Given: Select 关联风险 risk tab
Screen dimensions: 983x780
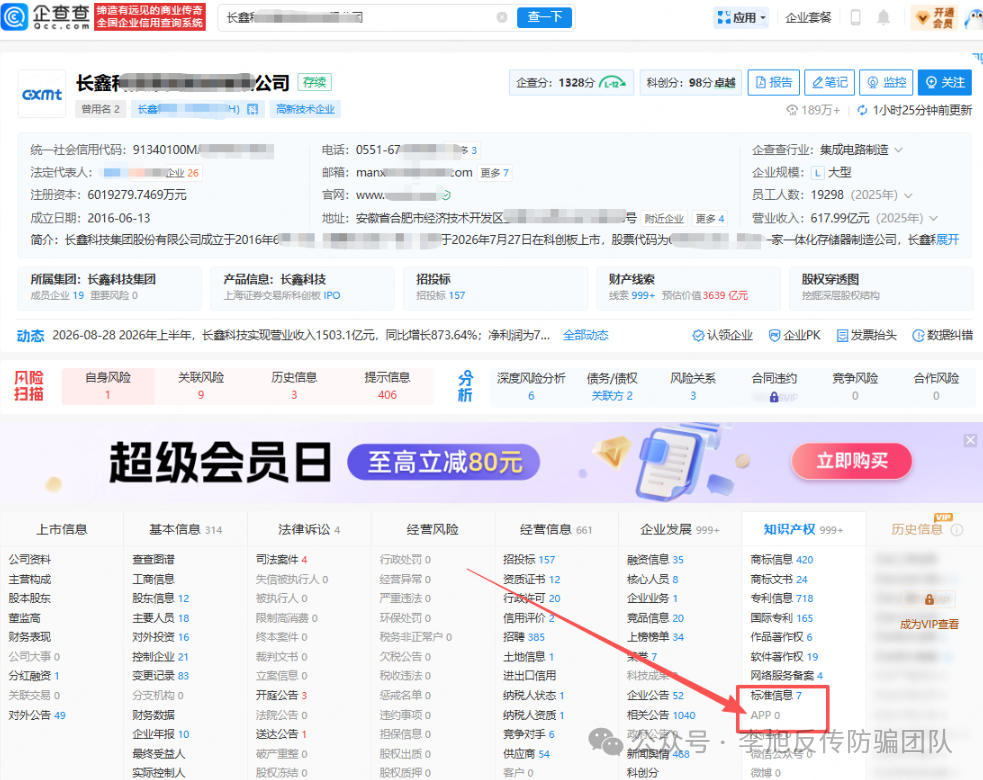Looking at the screenshot, I should coord(201,386).
